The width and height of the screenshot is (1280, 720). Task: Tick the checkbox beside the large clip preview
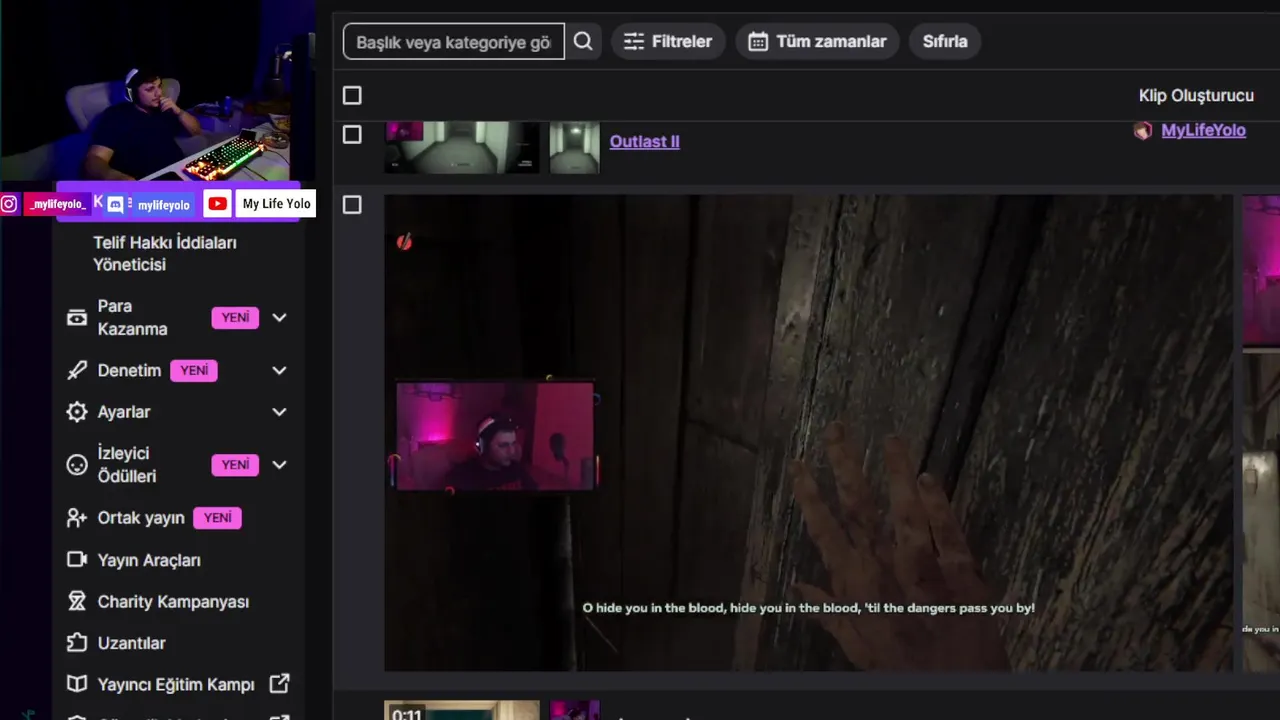point(352,204)
